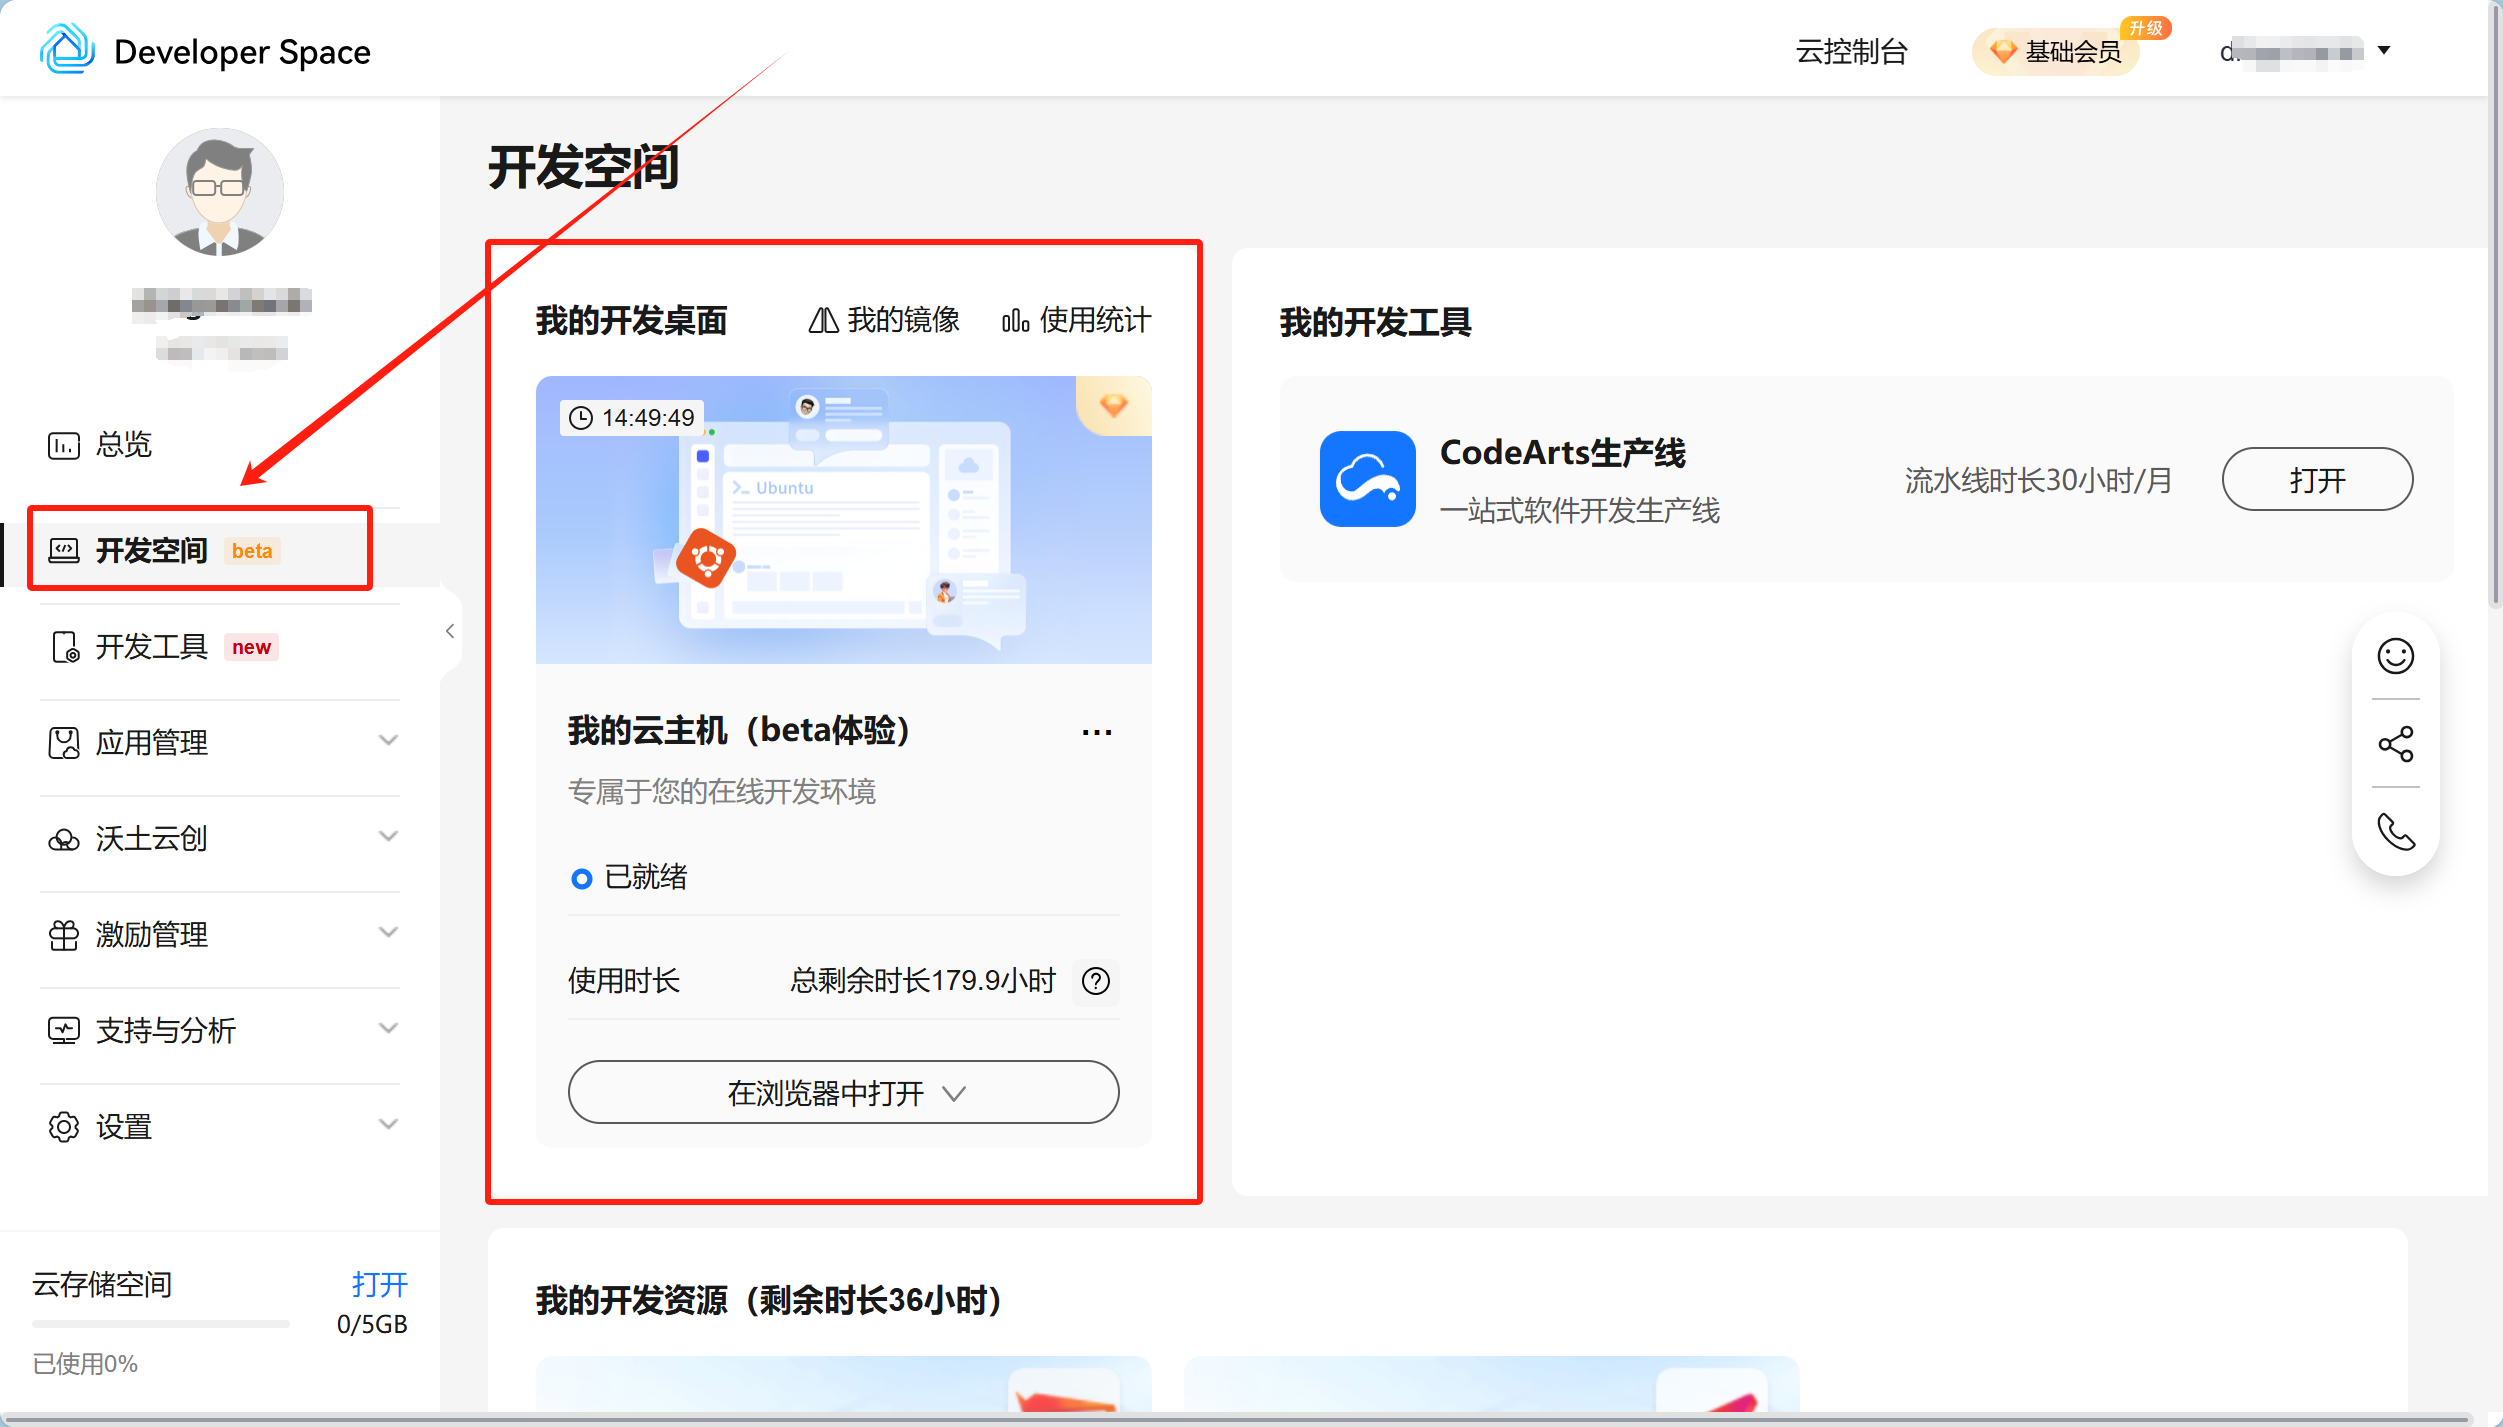The image size is (2503, 1427).
Task: Click the share icon in floating panel
Action: pos(2395,744)
